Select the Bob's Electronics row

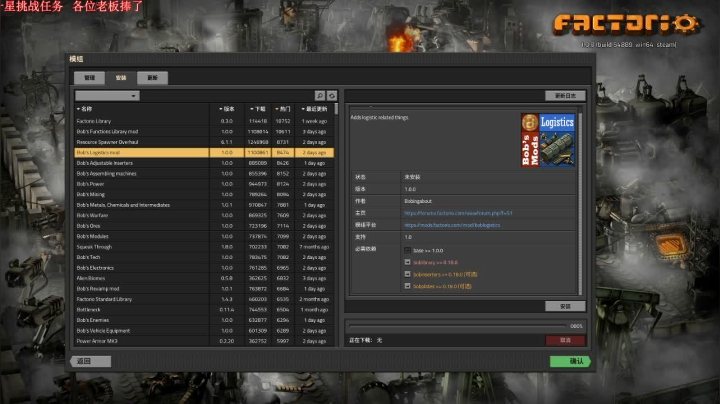pos(204,268)
